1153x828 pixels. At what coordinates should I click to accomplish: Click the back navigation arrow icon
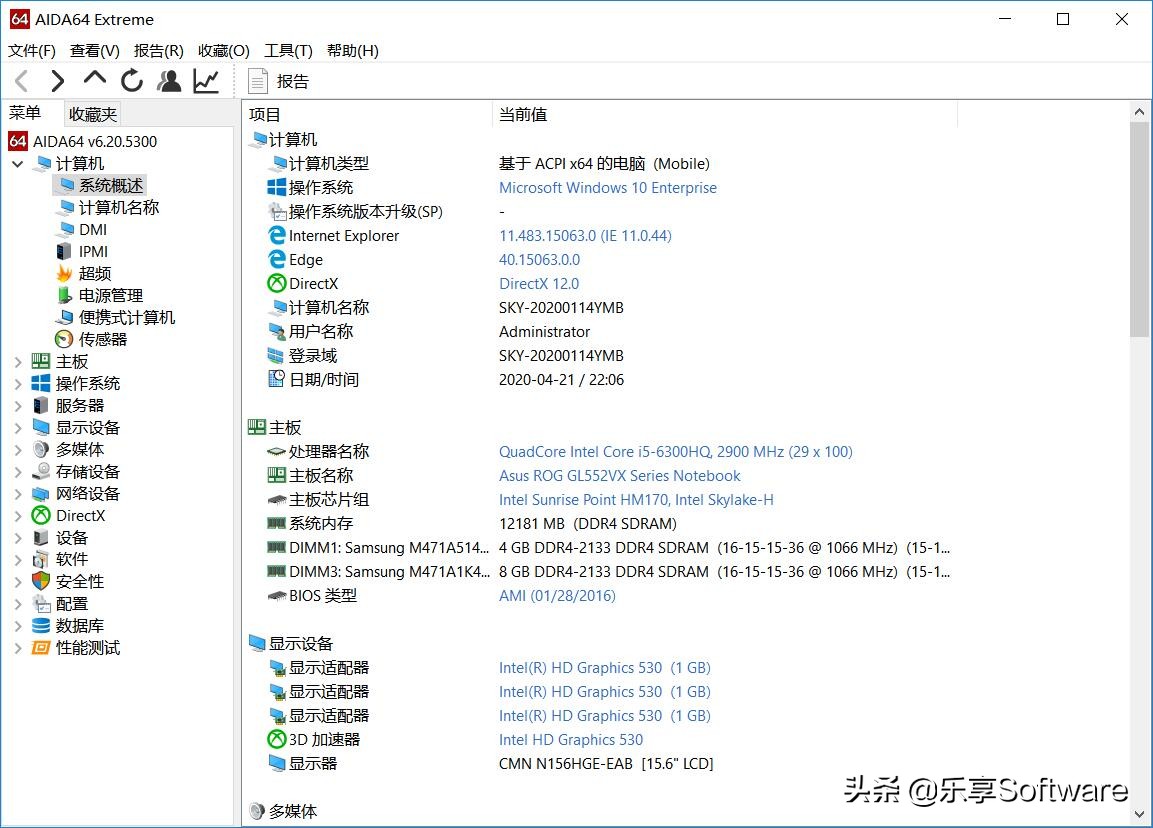click(20, 81)
